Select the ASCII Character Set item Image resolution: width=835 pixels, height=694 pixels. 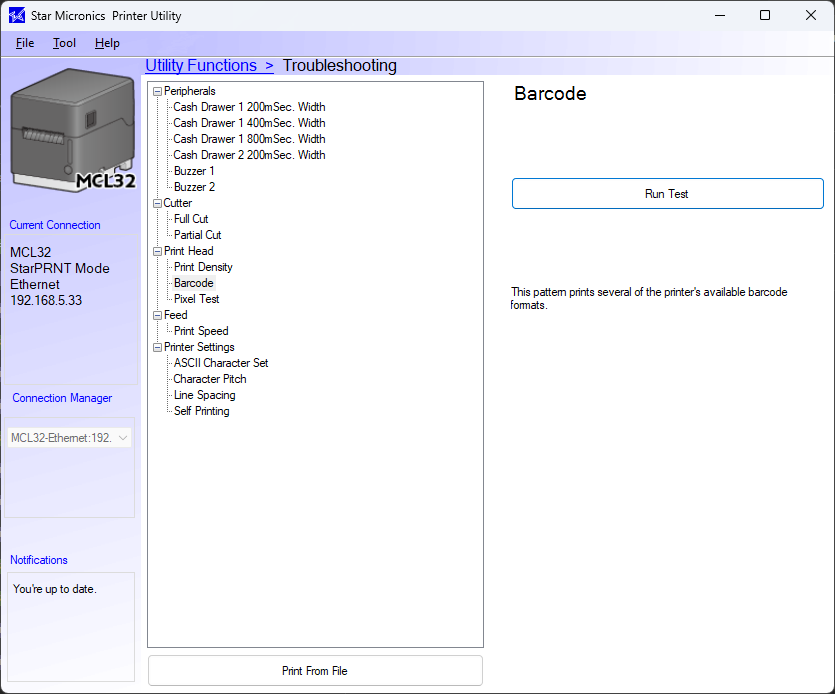click(221, 363)
